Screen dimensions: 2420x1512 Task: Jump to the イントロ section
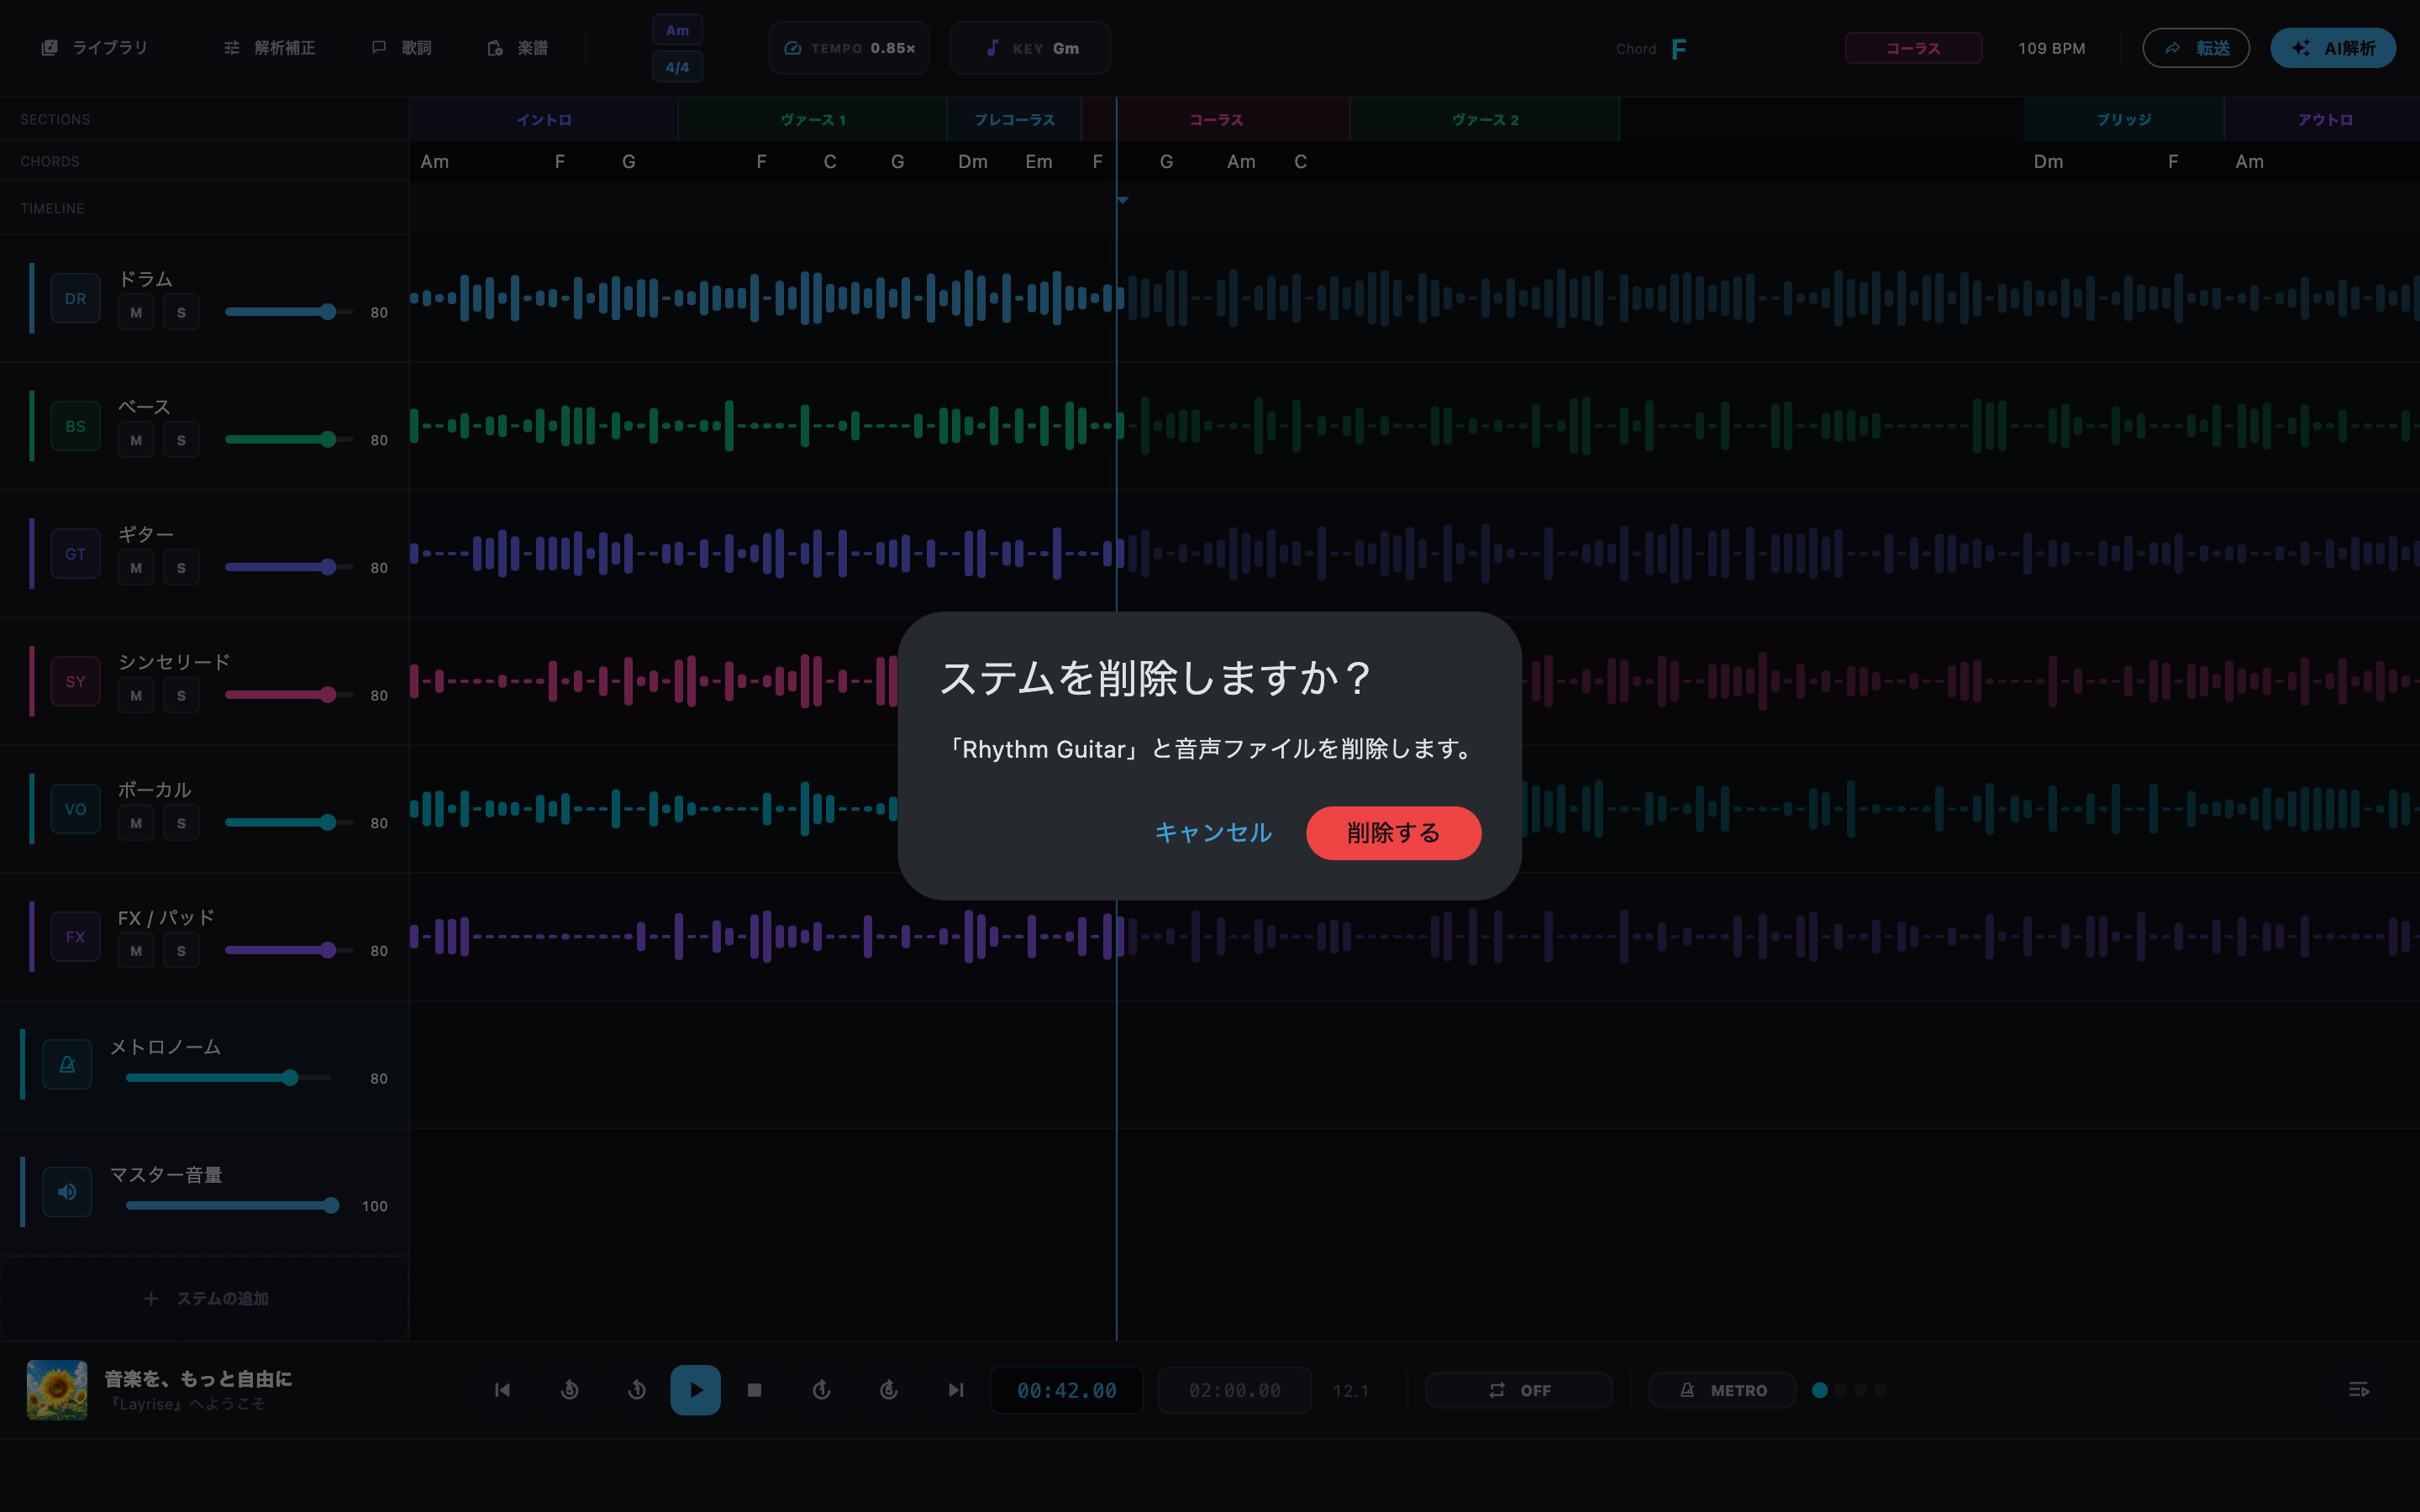click(x=544, y=120)
